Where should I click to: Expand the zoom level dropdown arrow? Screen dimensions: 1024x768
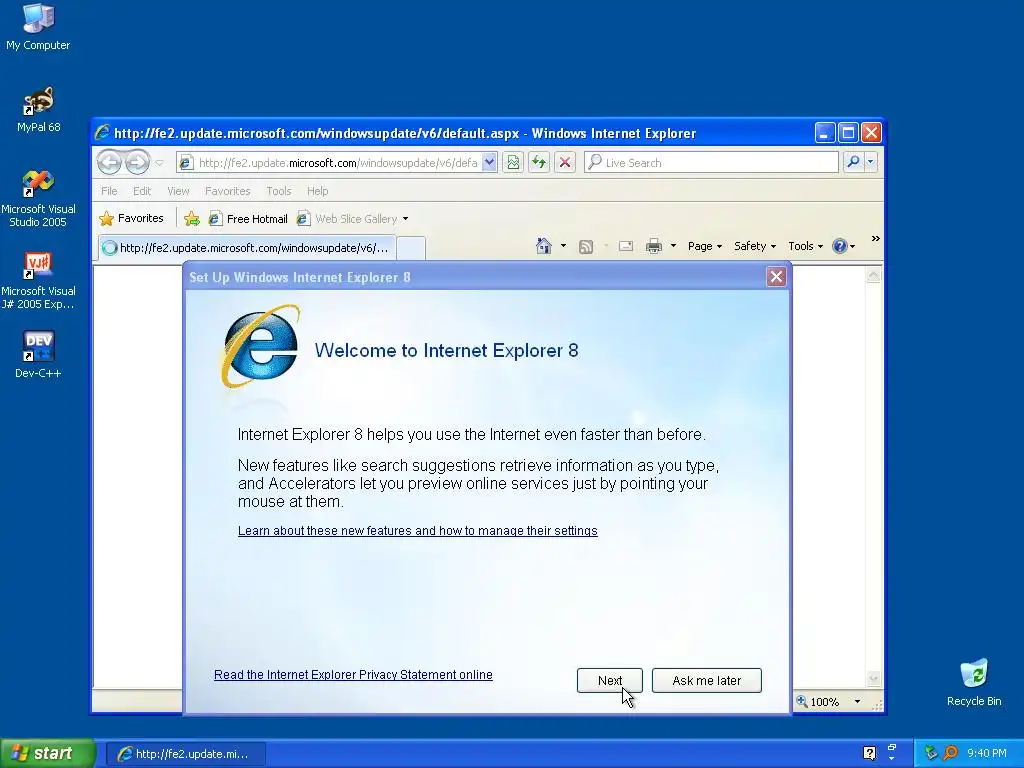[x=857, y=701]
